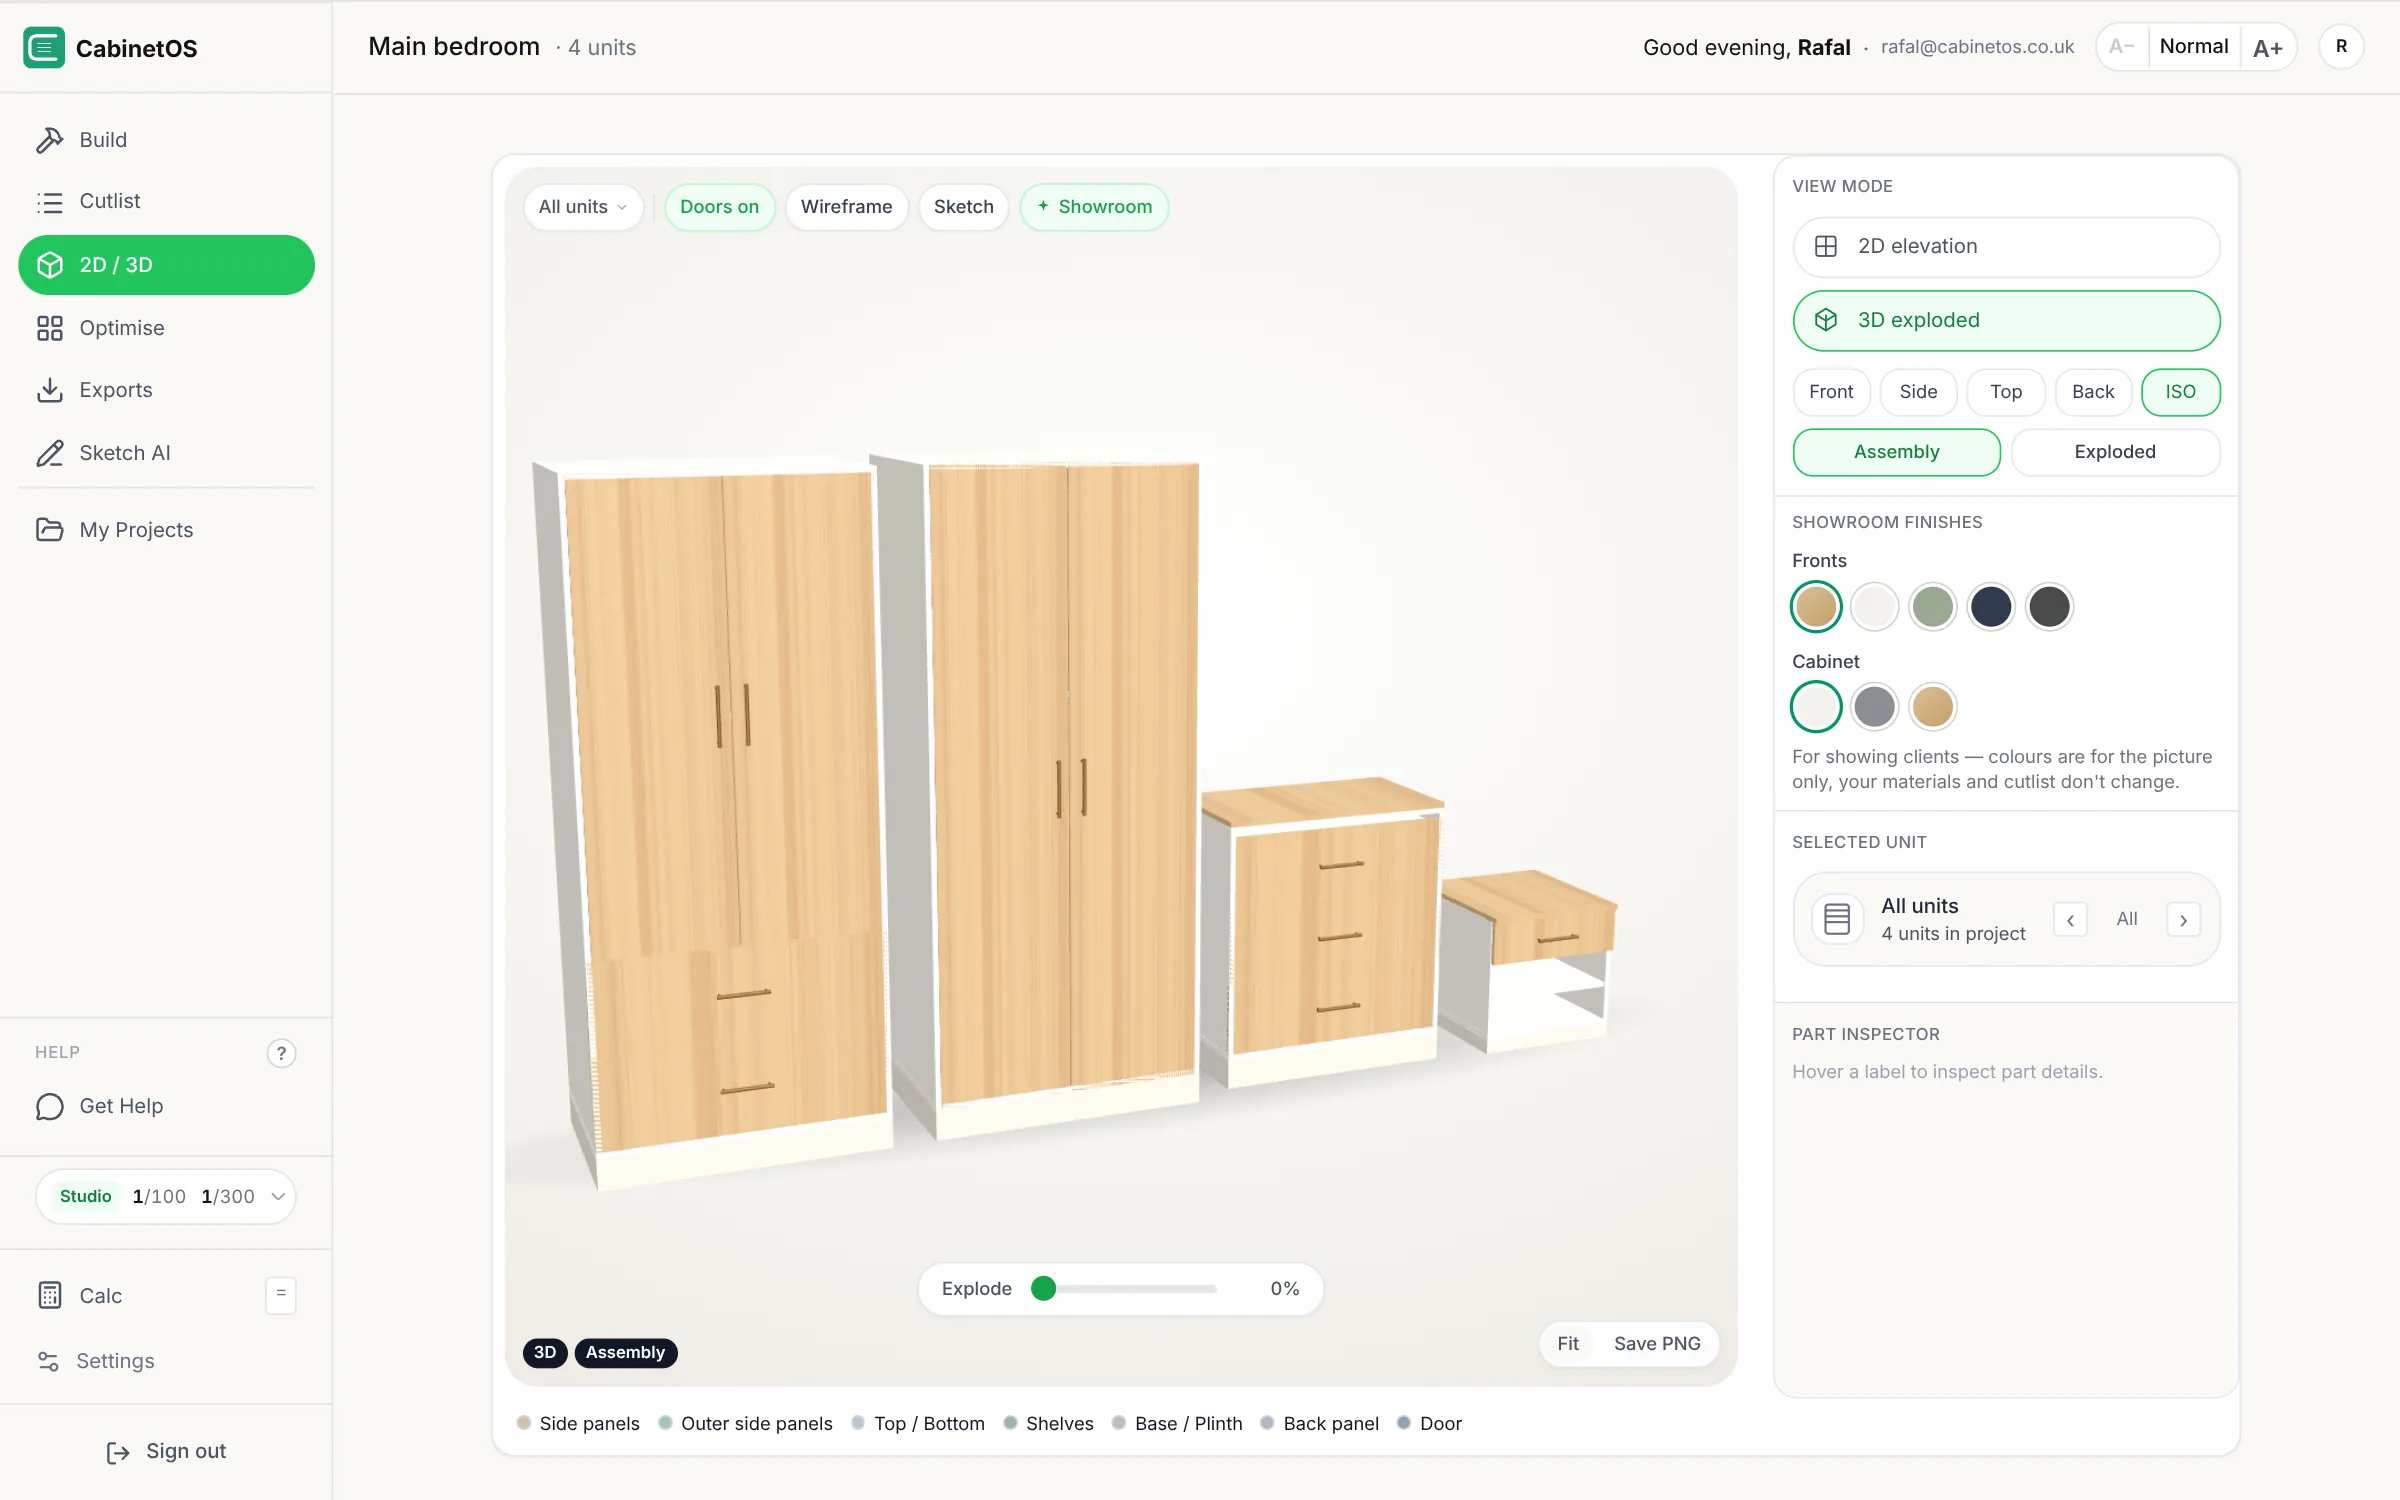Image resolution: width=2400 pixels, height=1500 pixels.
Task: Select the Optimise grid icon
Action: tap(50, 328)
